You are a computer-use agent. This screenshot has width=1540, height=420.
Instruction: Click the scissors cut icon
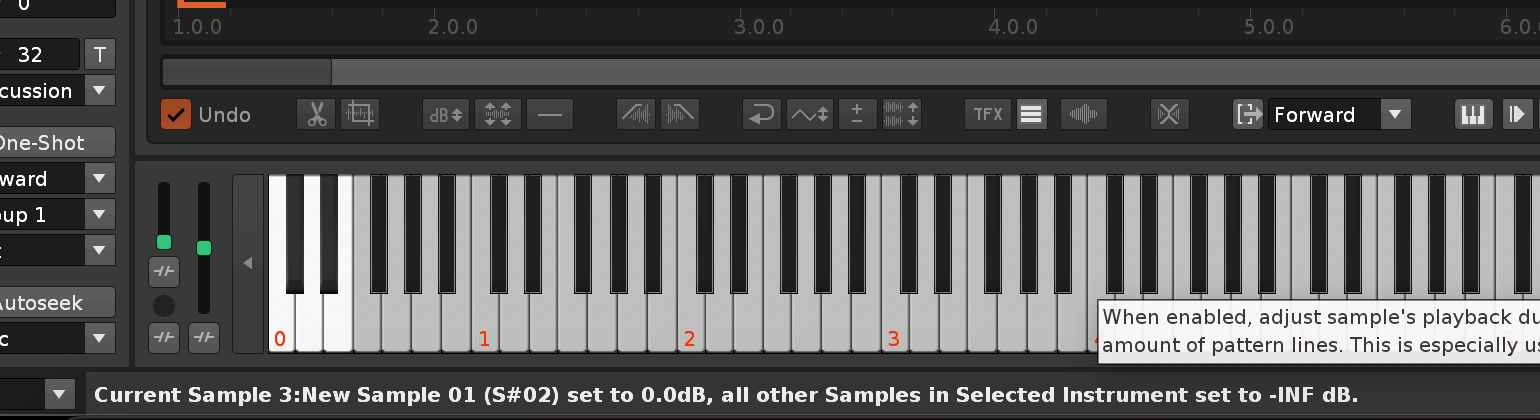pos(316,115)
